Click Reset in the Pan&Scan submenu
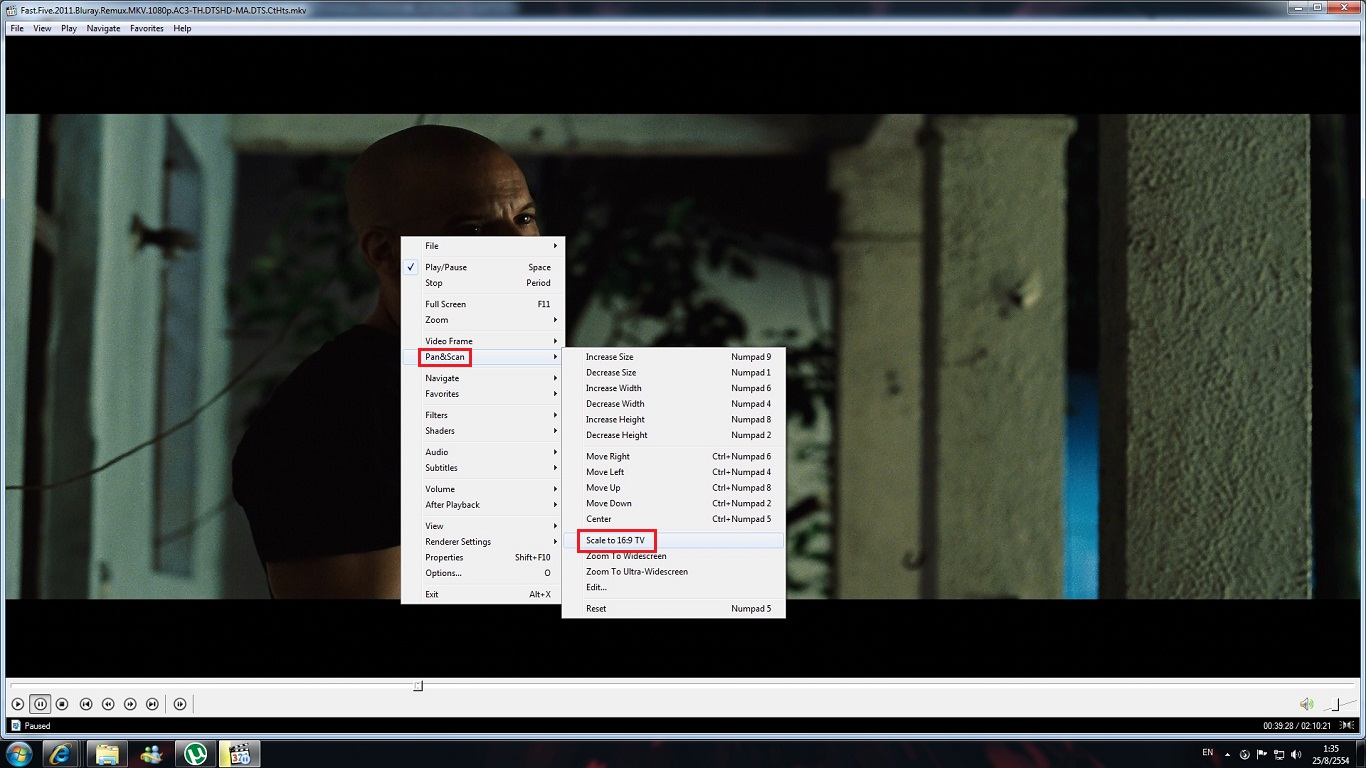Viewport: 1366px width, 768px height. point(673,608)
